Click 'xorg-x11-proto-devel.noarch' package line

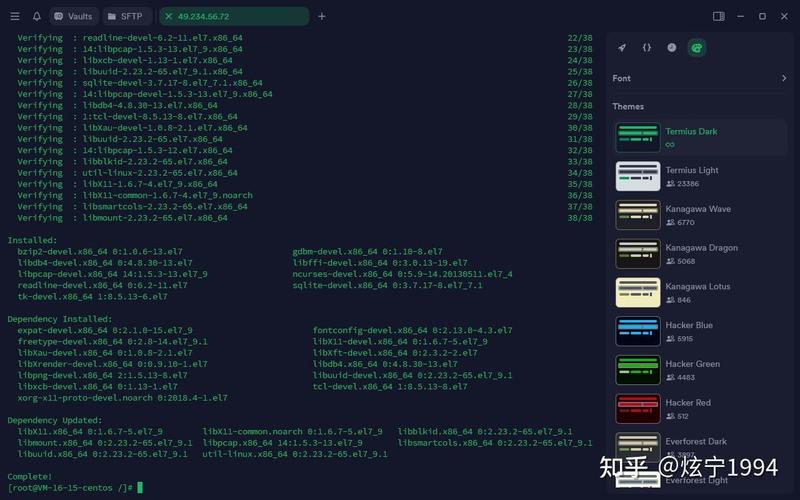click(x=122, y=398)
